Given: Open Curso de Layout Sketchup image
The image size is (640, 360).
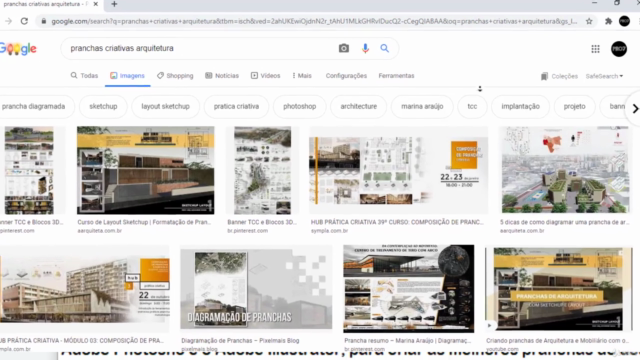Looking at the screenshot, I should pyautogui.click(x=146, y=170).
